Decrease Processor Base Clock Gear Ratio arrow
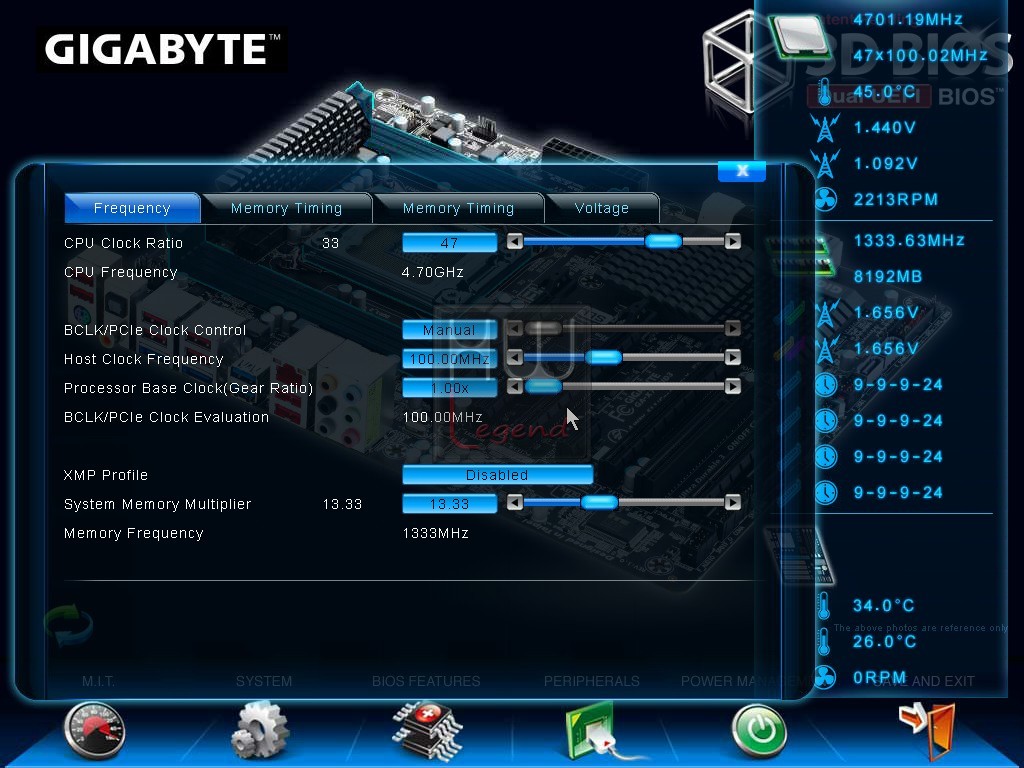This screenshot has width=1024, height=768. (515, 387)
